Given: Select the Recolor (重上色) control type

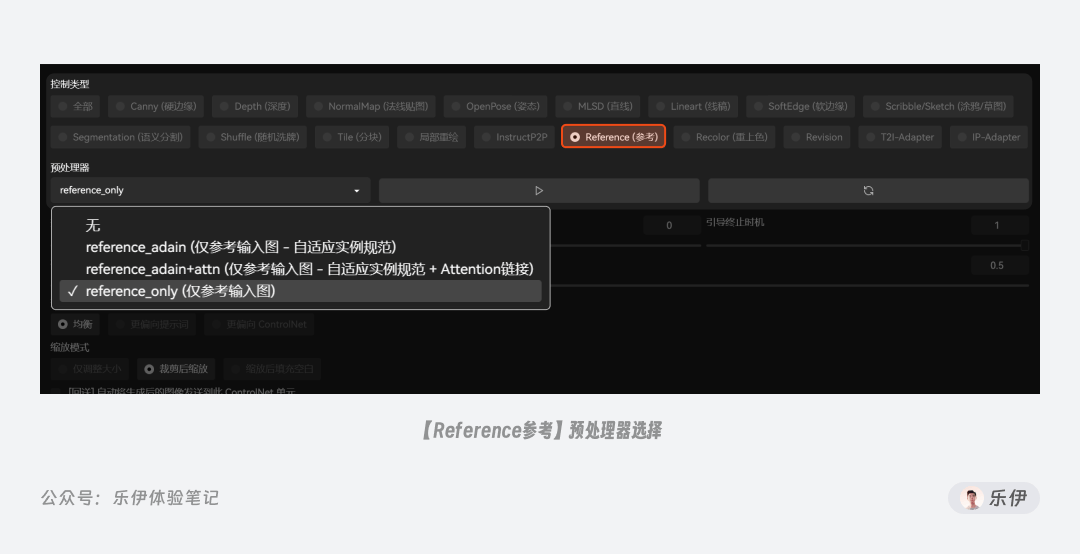Looking at the screenshot, I should click(724, 137).
